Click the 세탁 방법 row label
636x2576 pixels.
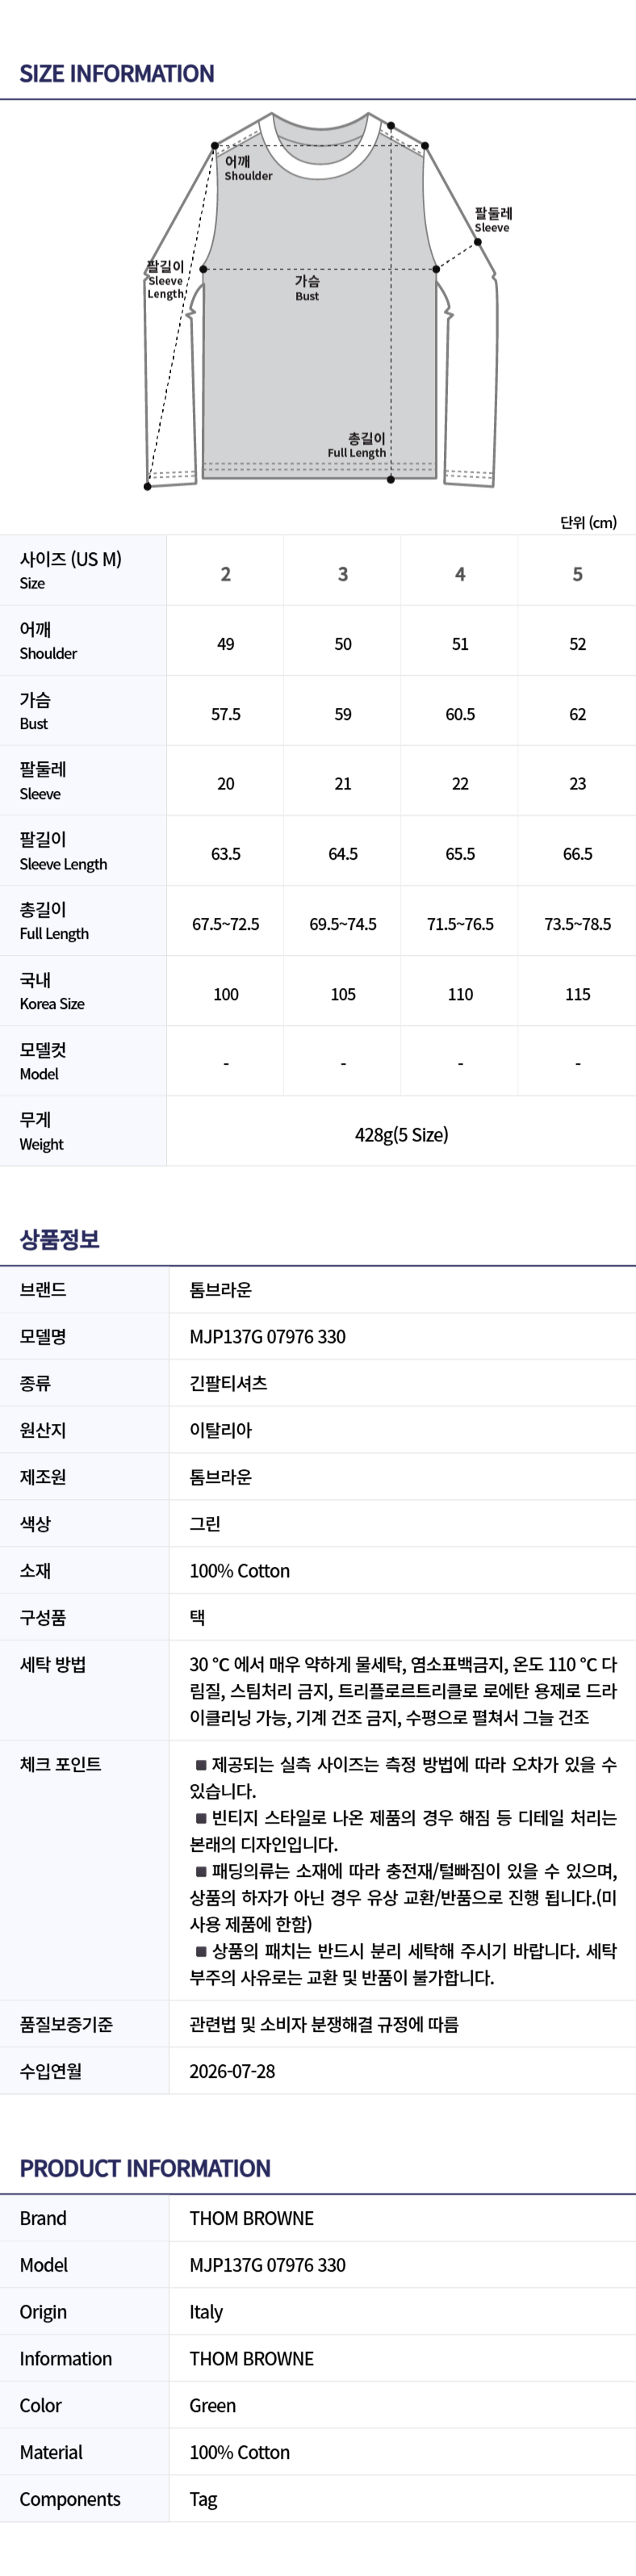(53, 1664)
